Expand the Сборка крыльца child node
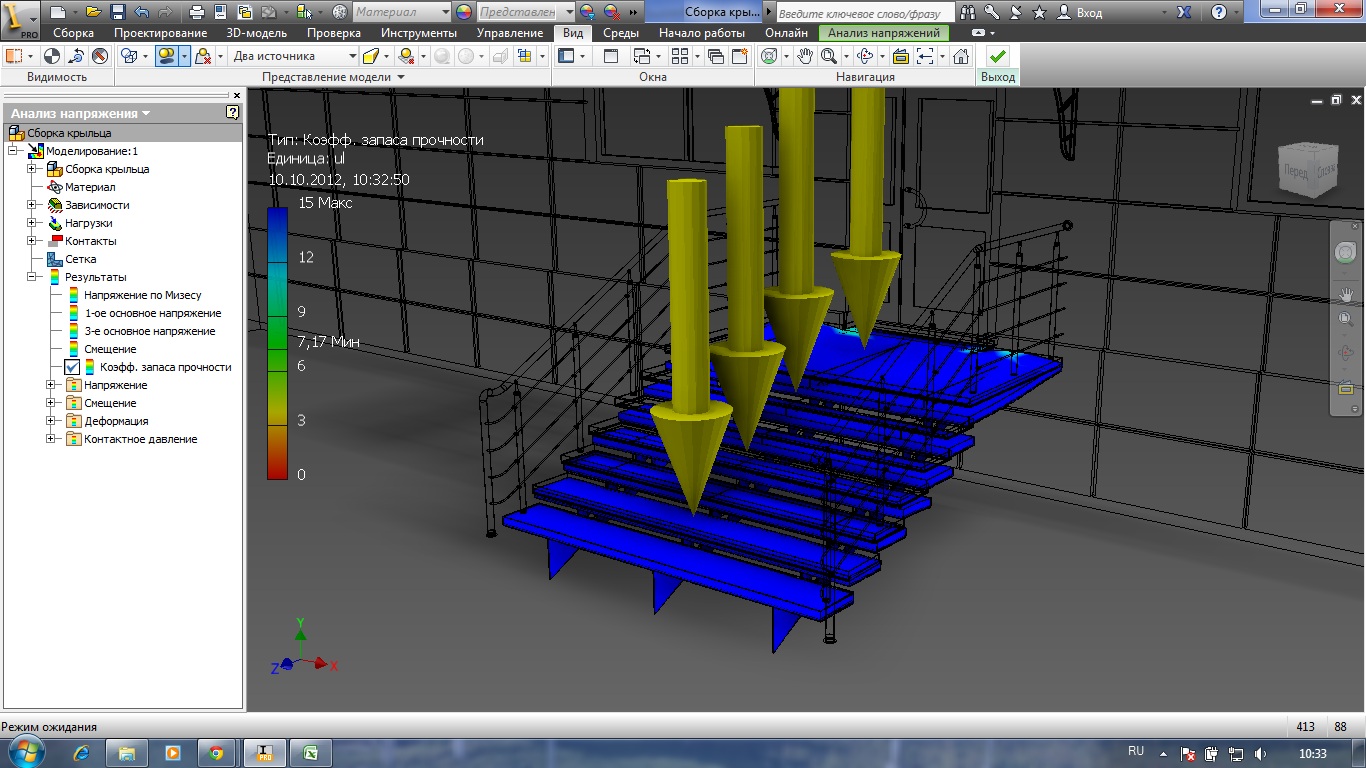Viewport: 1366px width, 768px height. tap(33, 169)
